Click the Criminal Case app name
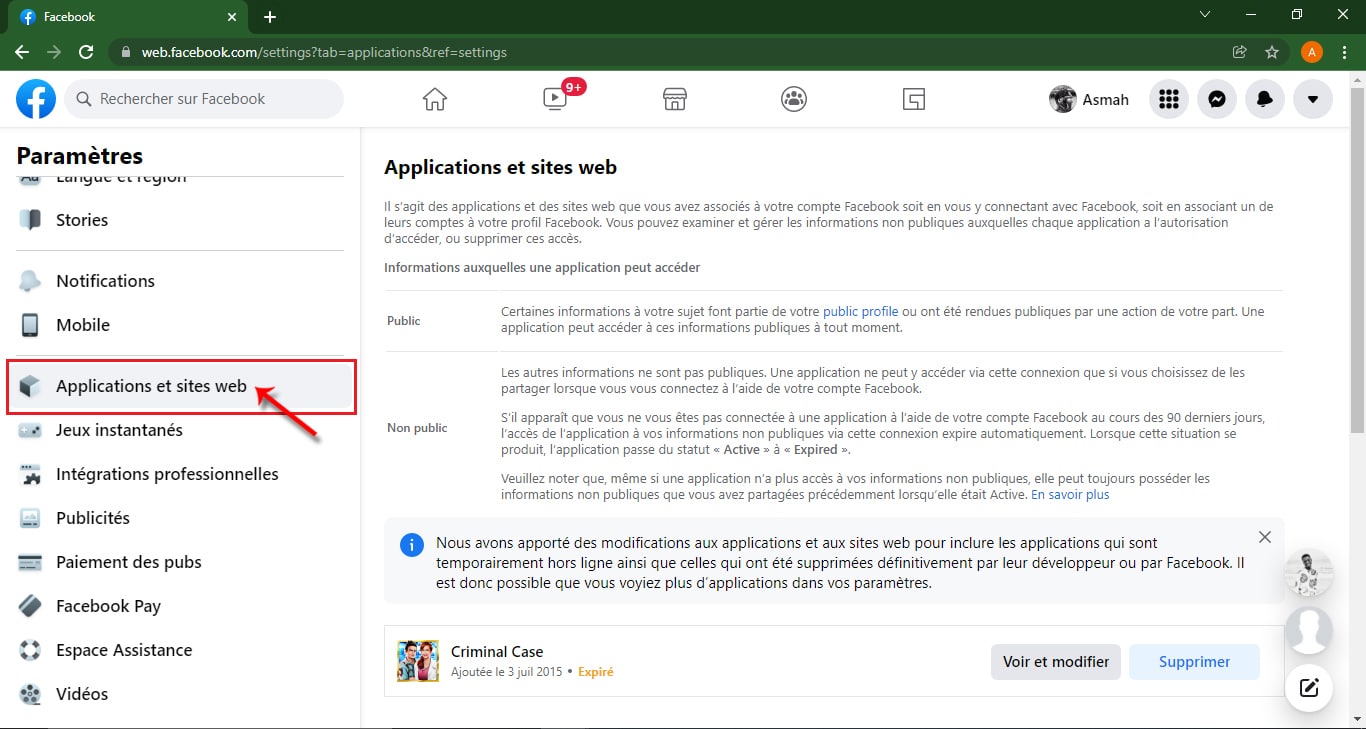The image size is (1366, 729). tap(497, 652)
